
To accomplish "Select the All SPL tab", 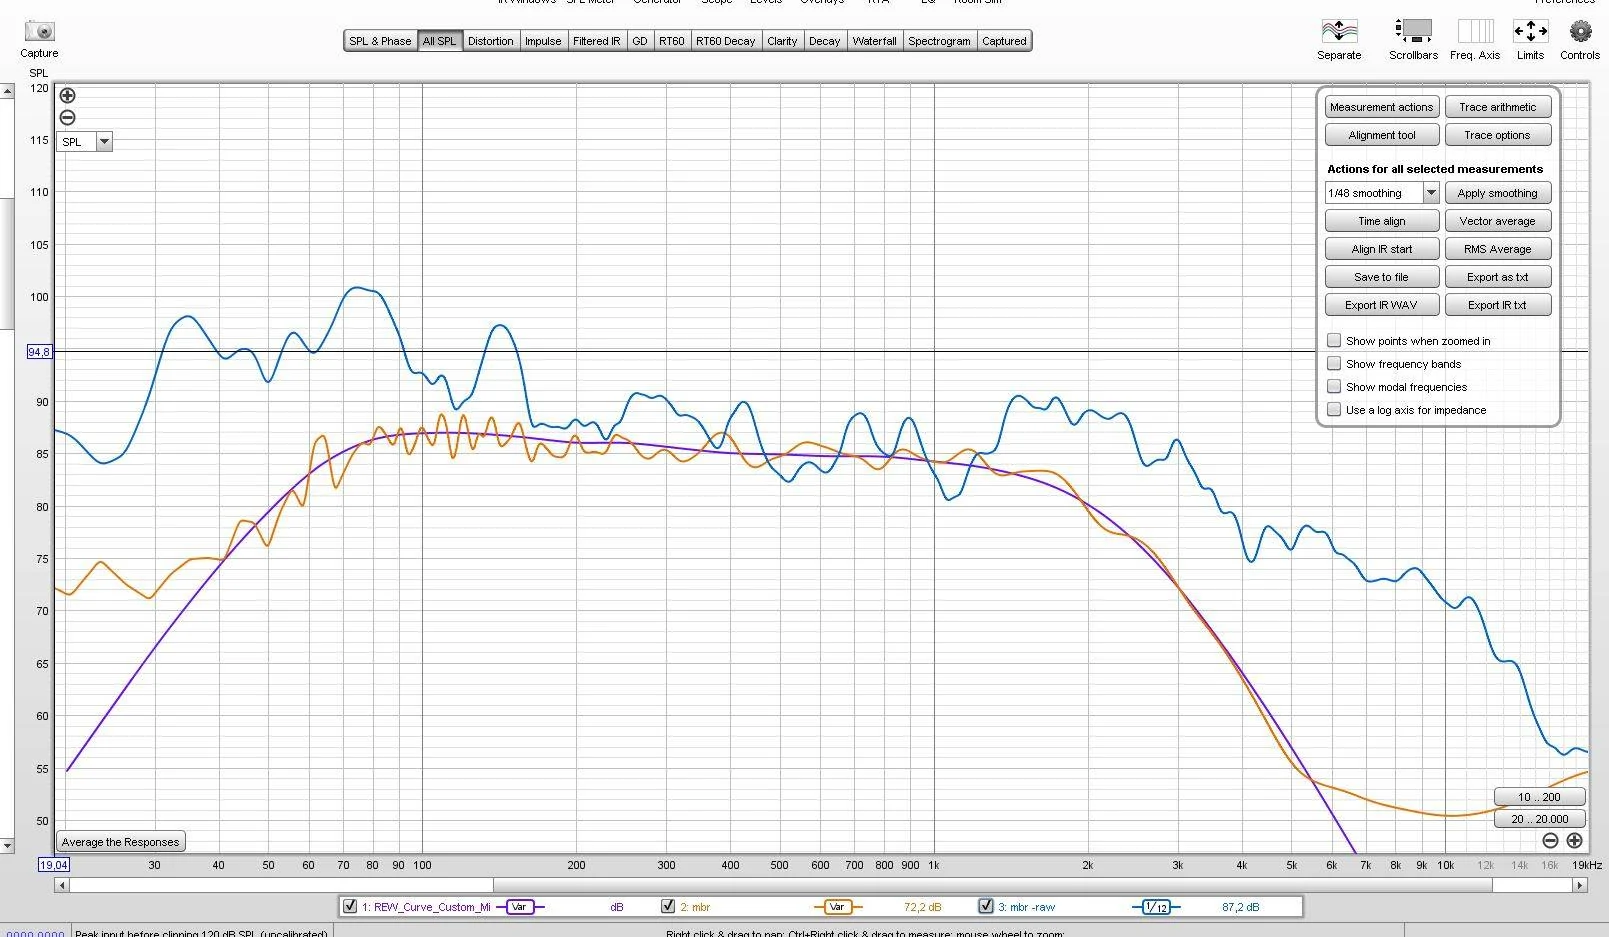I will point(439,41).
